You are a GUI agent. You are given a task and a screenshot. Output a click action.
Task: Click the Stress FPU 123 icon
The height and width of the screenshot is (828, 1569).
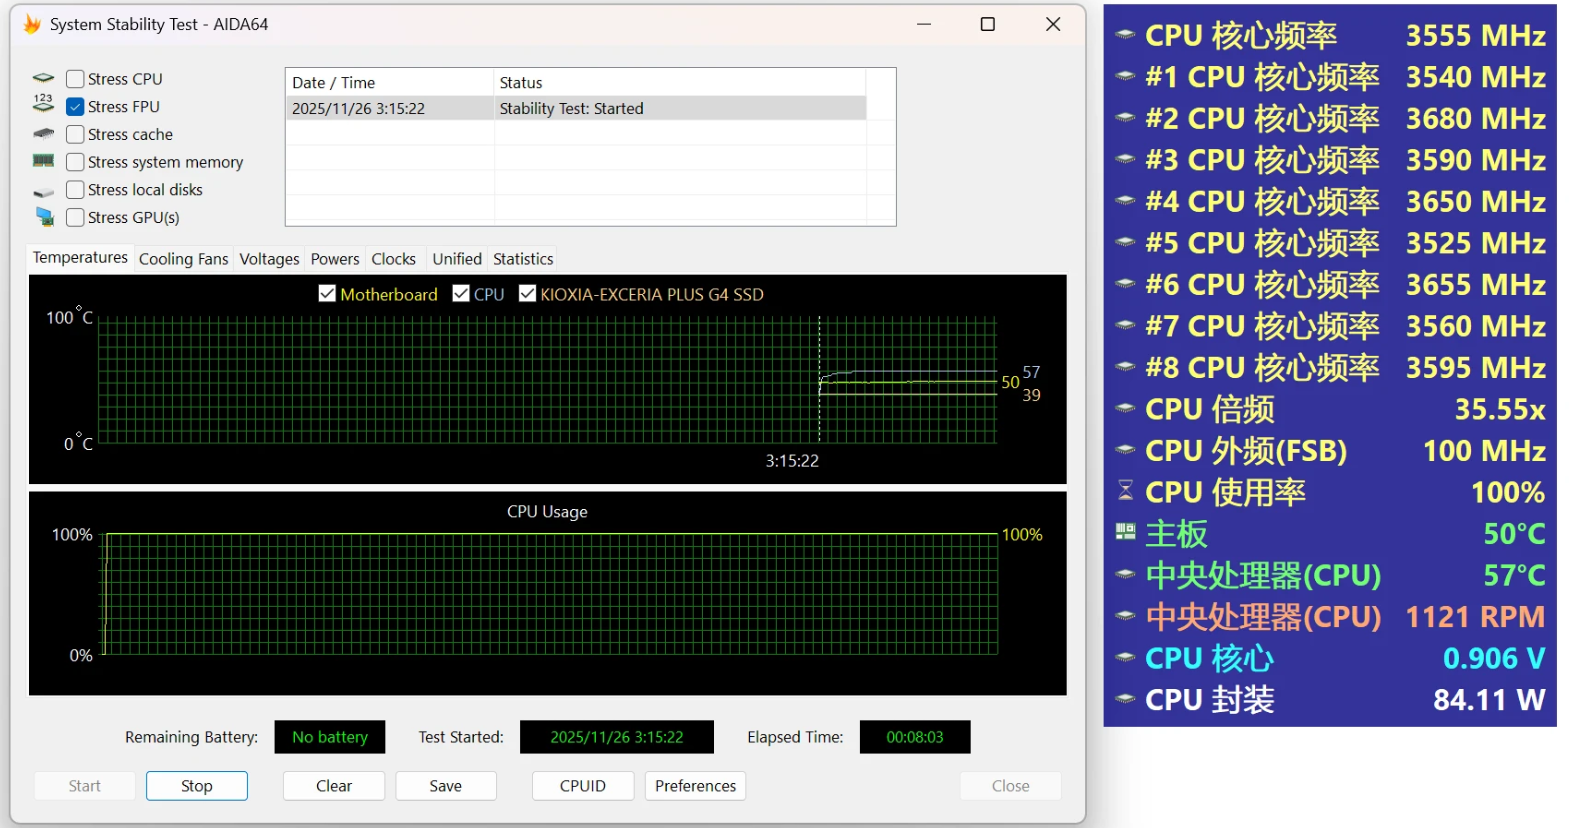point(43,105)
